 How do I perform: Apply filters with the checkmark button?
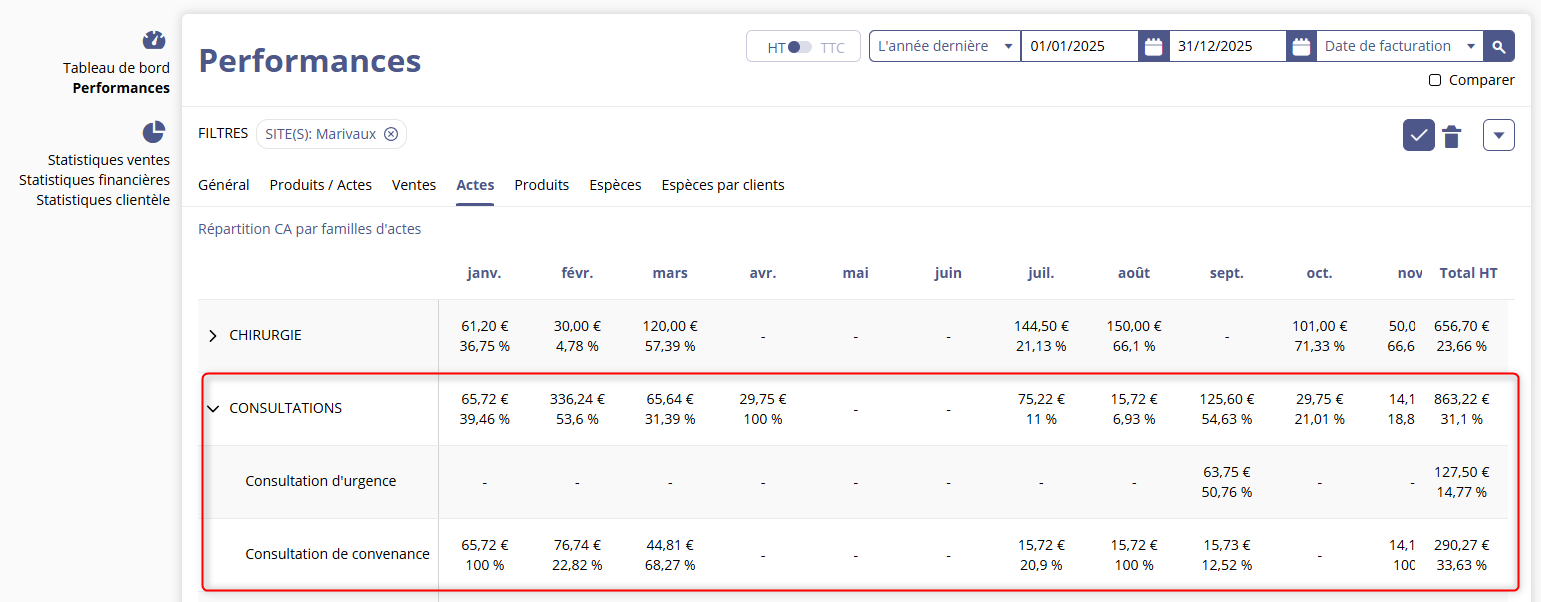click(1418, 135)
